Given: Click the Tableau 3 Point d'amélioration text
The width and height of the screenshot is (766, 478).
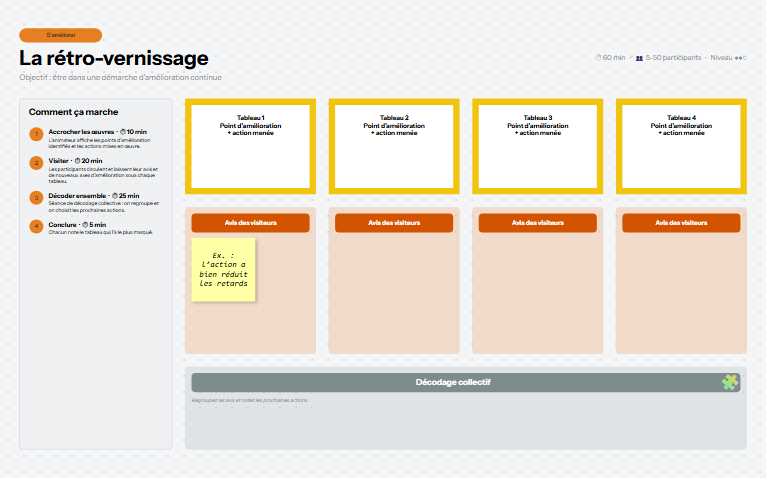Looking at the screenshot, I should (x=538, y=126).
